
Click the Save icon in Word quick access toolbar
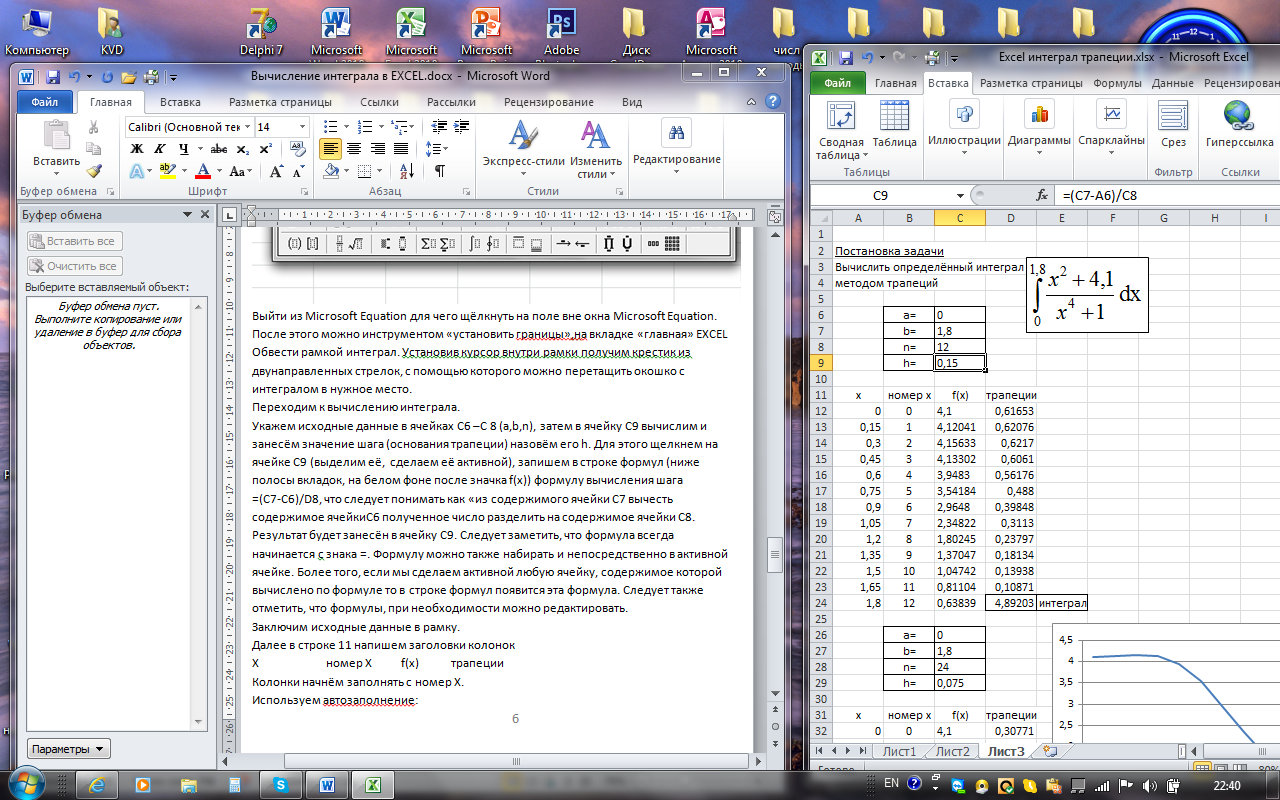(52, 76)
